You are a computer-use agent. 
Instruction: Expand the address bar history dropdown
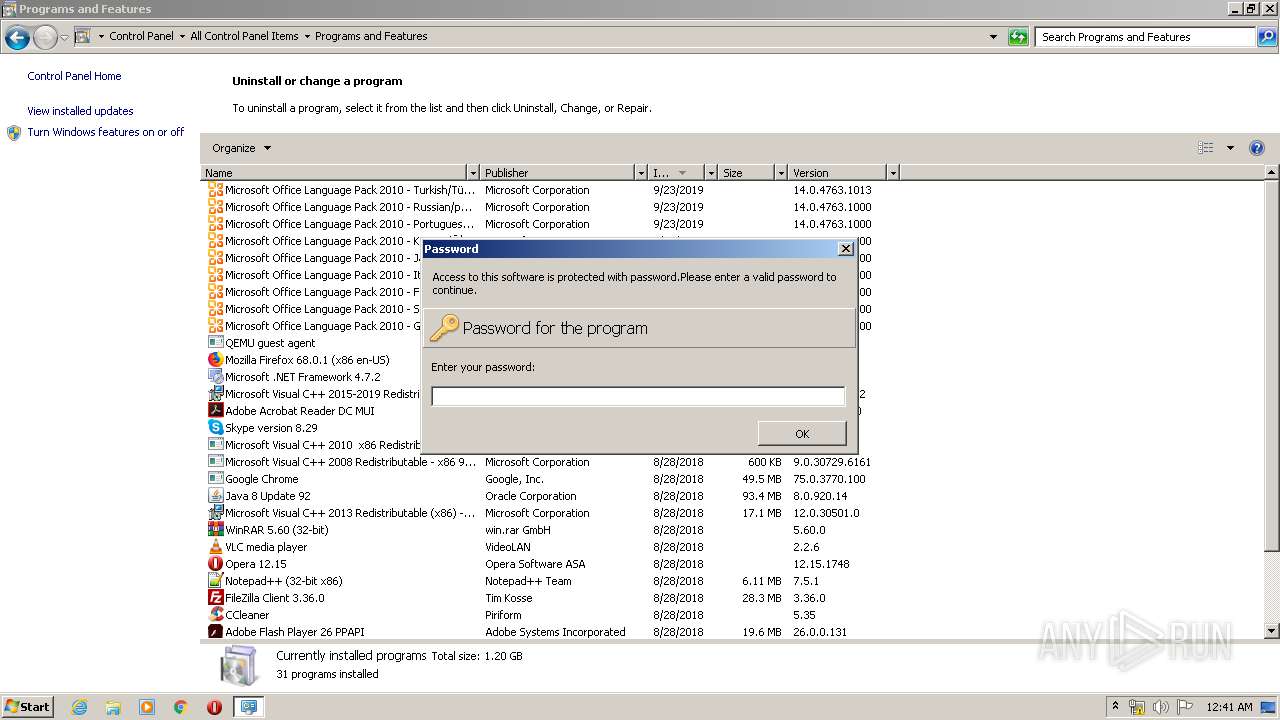(x=993, y=37)
